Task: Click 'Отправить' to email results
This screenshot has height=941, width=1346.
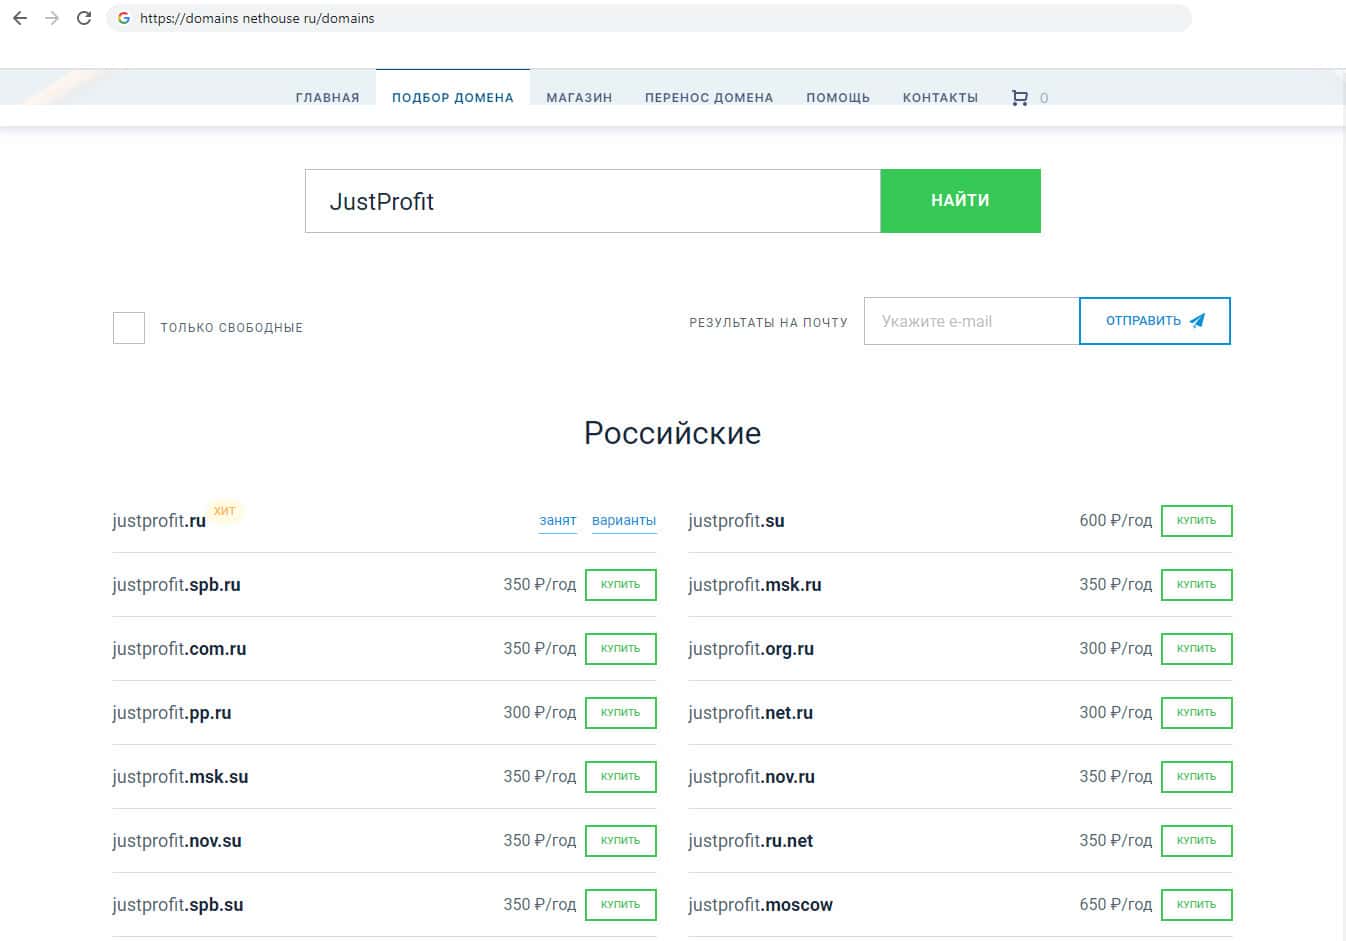Action: tap(1154, 321)
